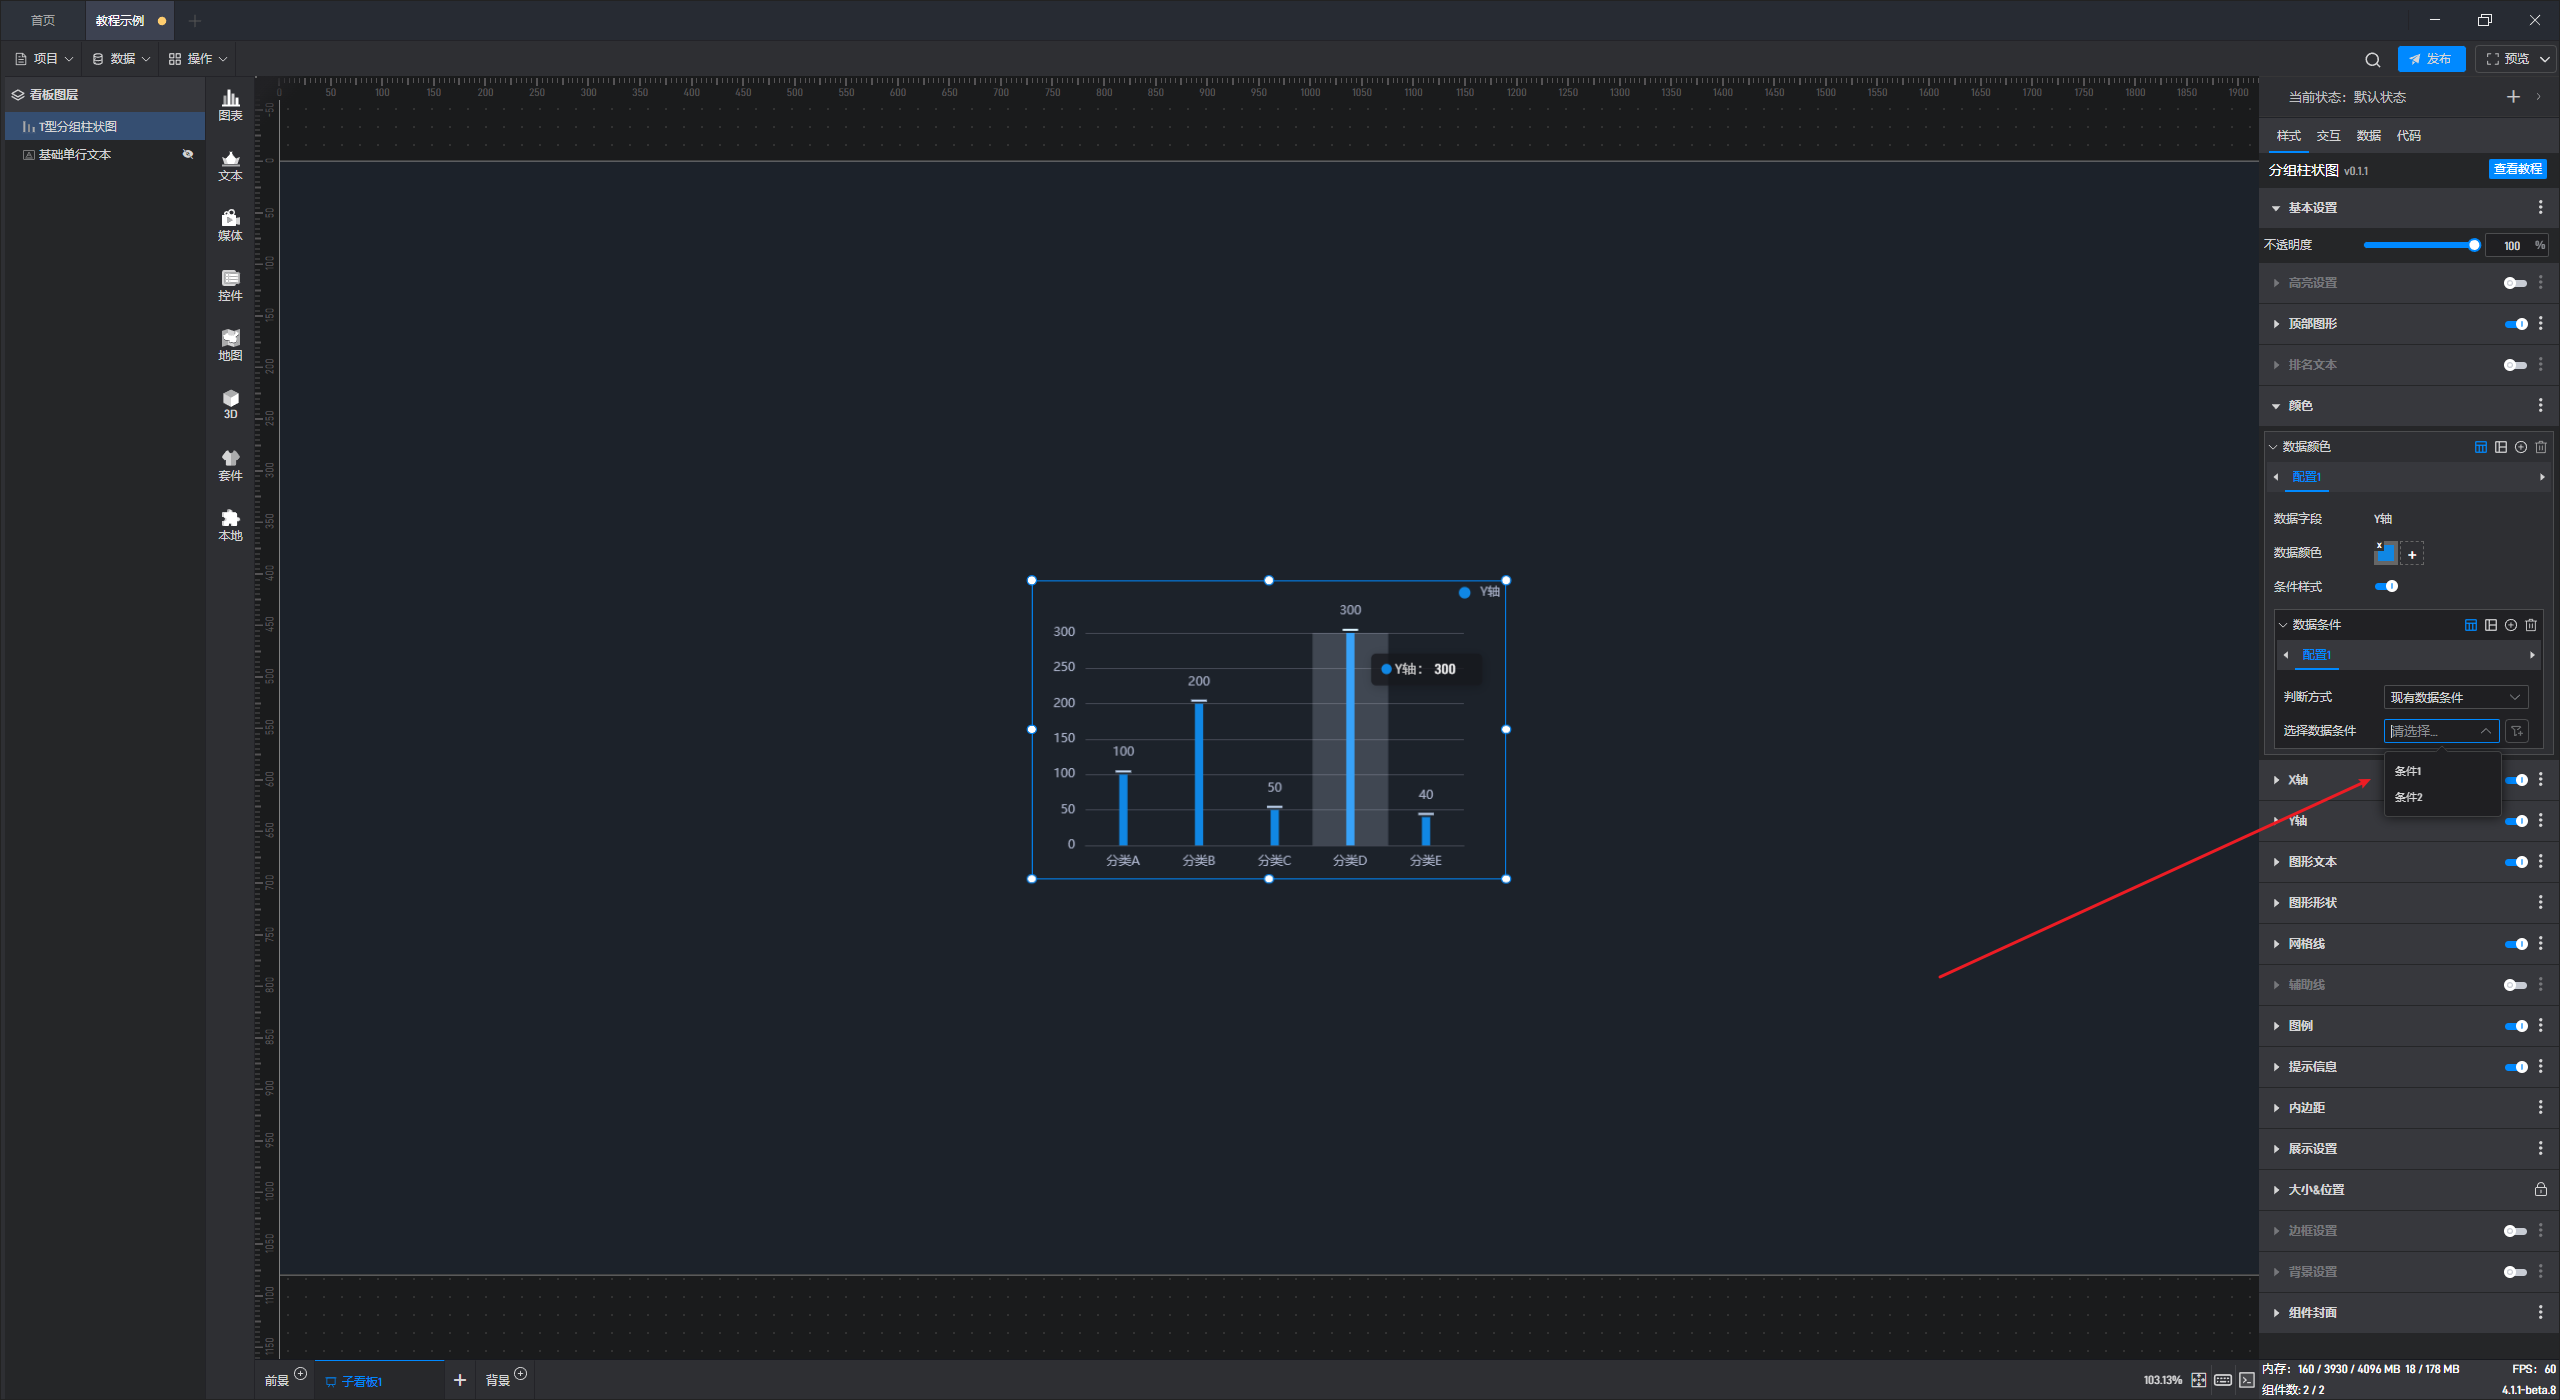This screenshot has height=1400, width=2560.
Task: Click the delete icon in 数据颜色 header
Action: (x=2541, y=447)
